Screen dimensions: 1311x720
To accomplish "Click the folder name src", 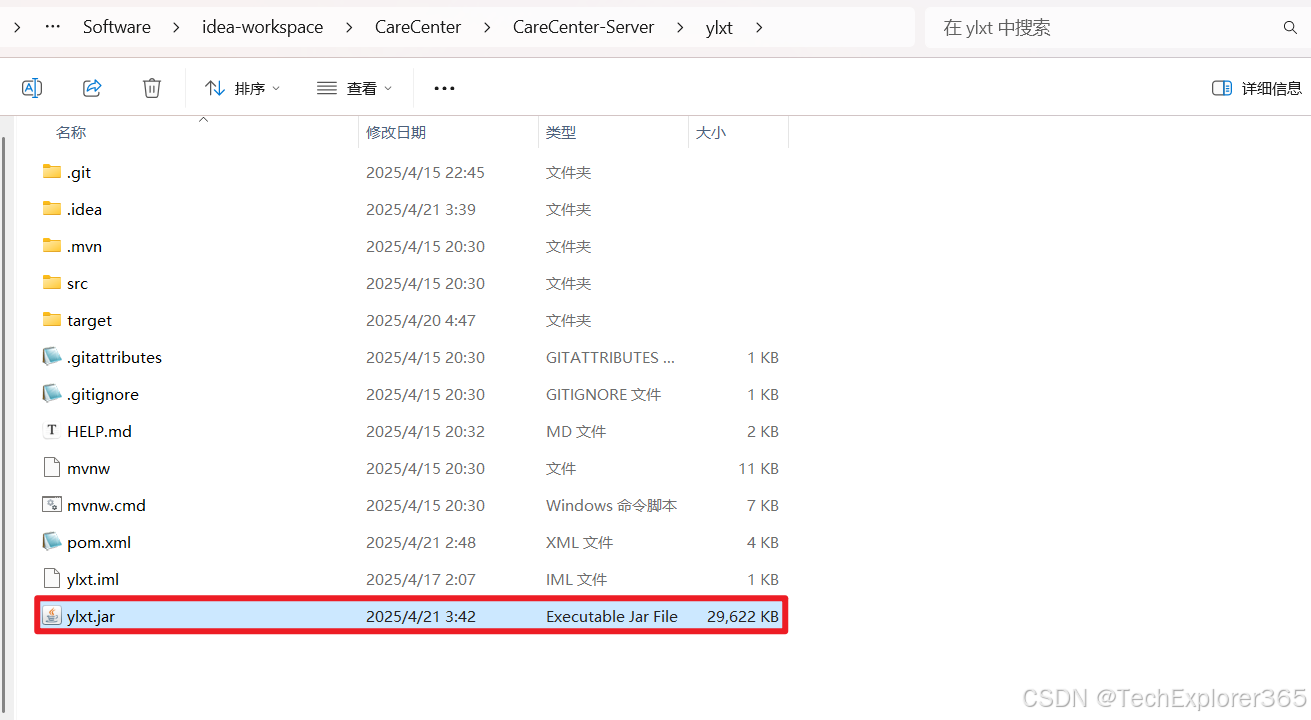I will (77, 283).
